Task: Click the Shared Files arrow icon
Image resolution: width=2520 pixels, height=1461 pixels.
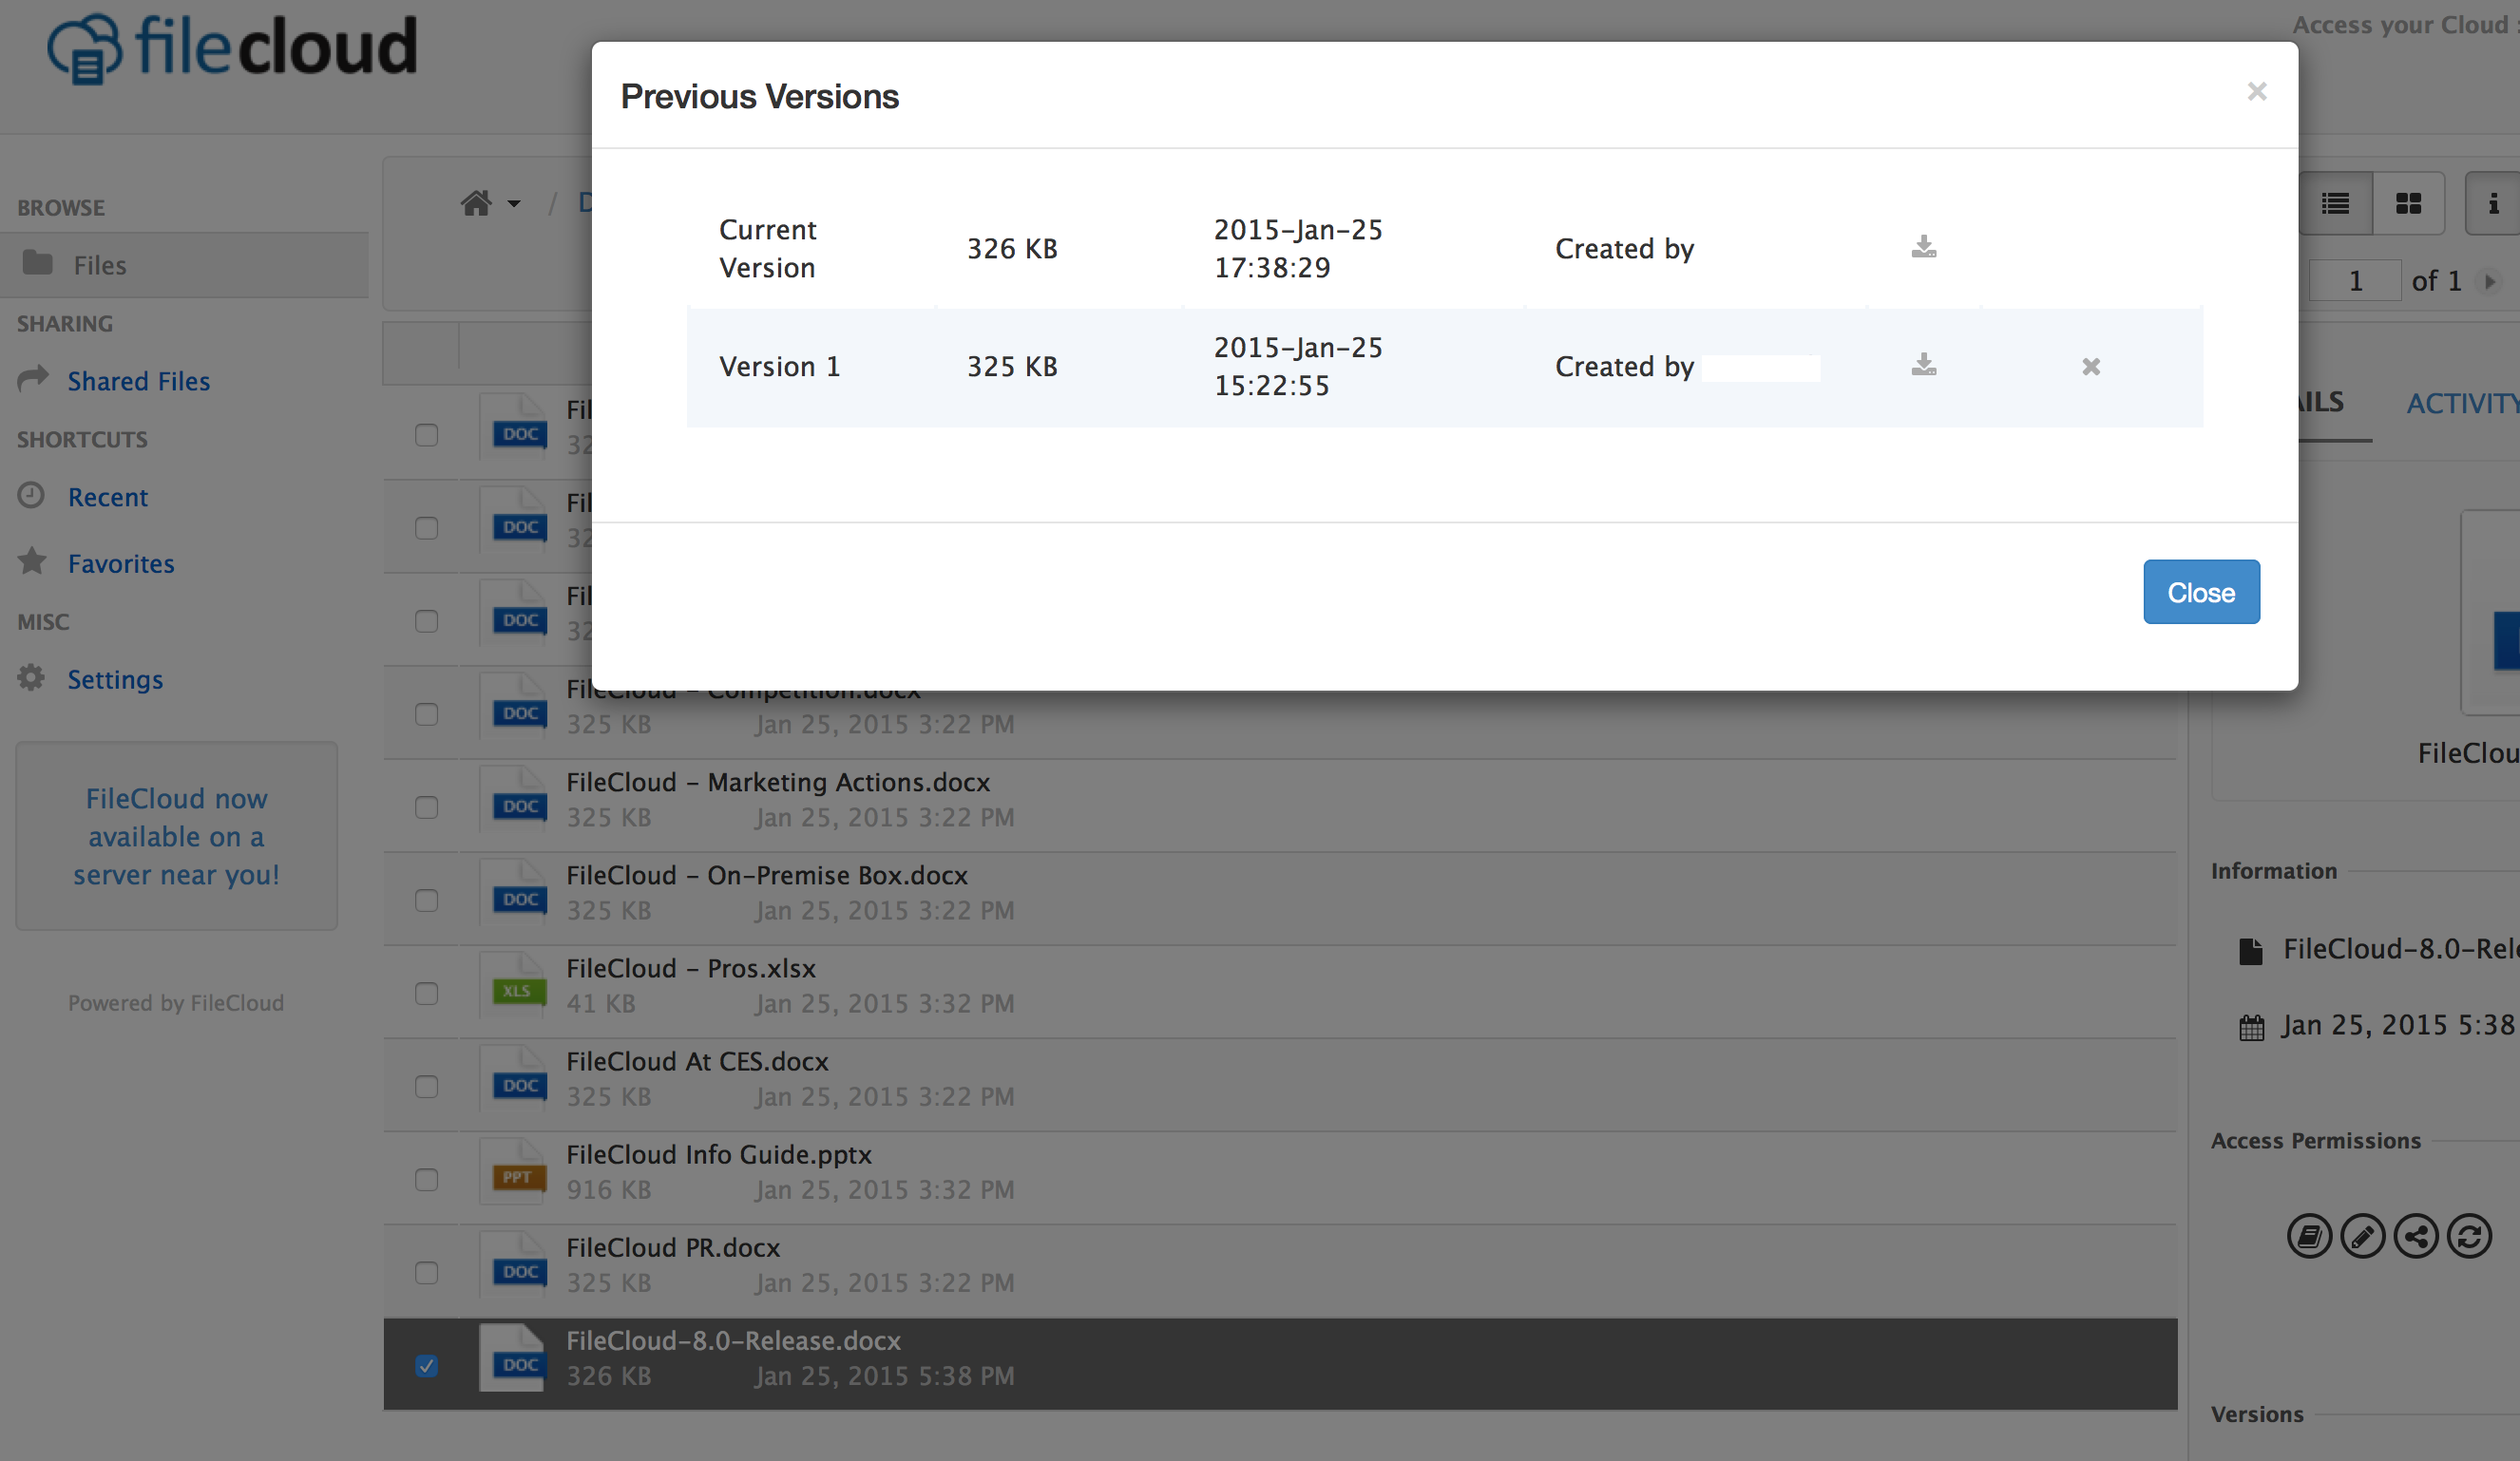Action: tap(33, 378)
